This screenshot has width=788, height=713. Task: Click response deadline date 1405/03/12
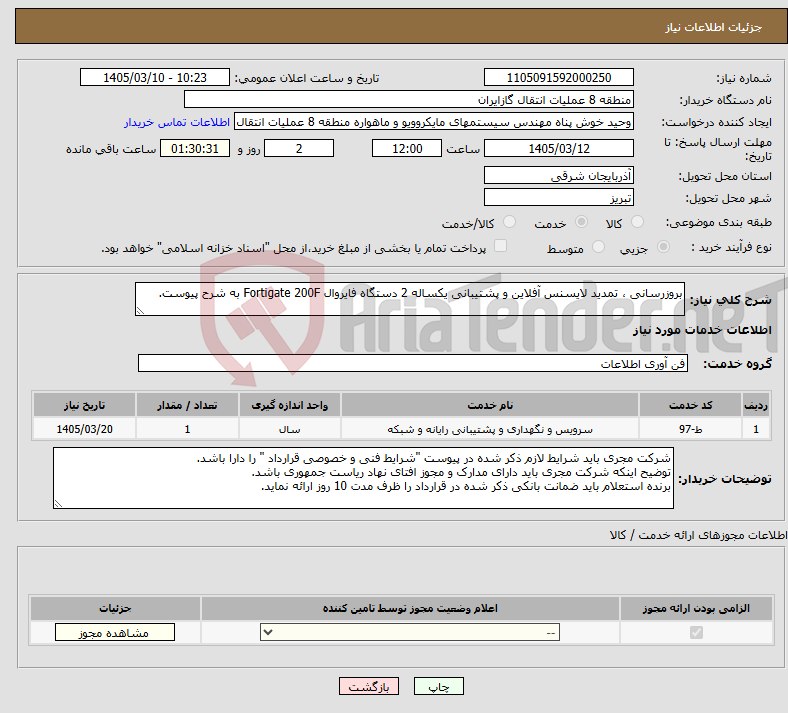pyautogui.click(x=559, y=148)
